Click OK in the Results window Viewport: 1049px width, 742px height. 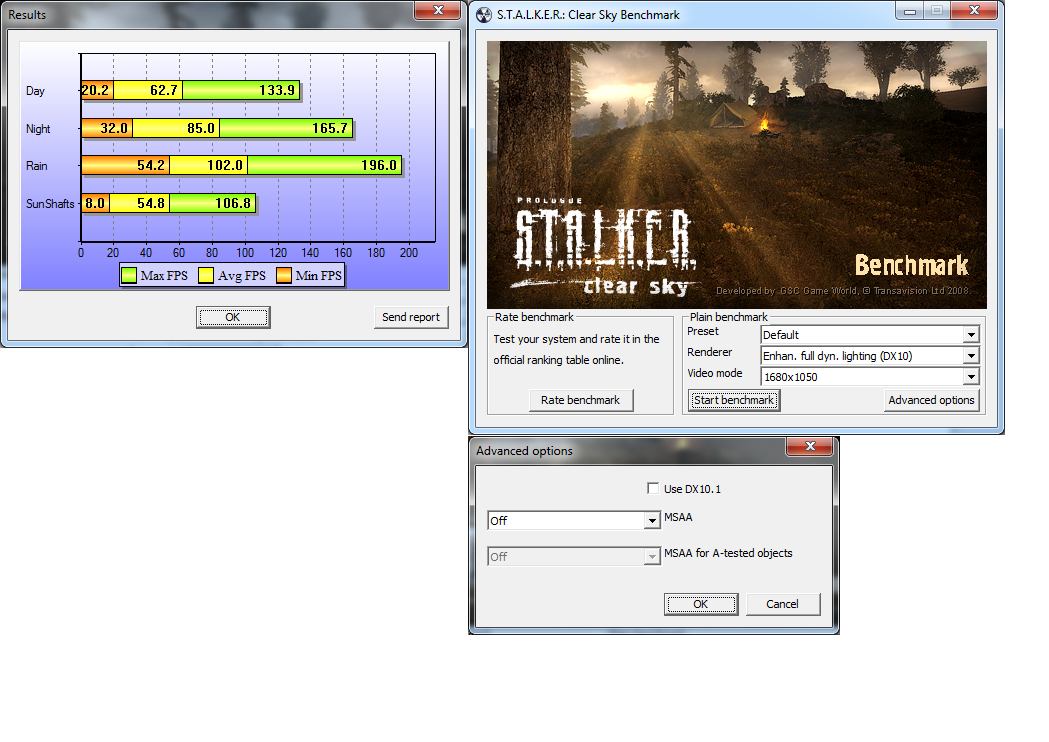pyautogui.click(x=233, y=317)
